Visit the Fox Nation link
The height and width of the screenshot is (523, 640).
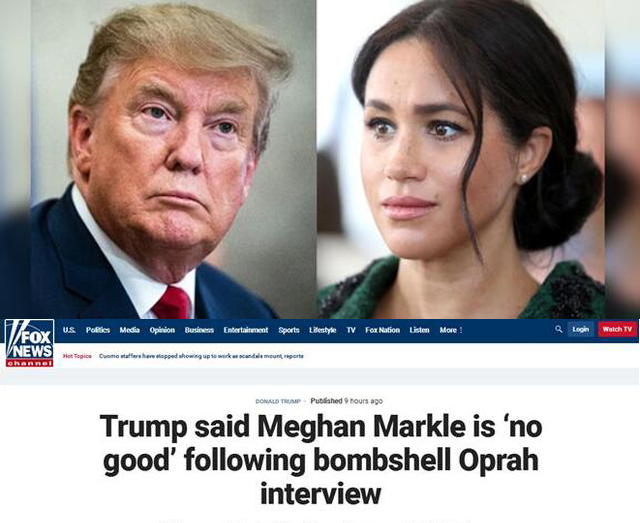(x=382, y=330)
